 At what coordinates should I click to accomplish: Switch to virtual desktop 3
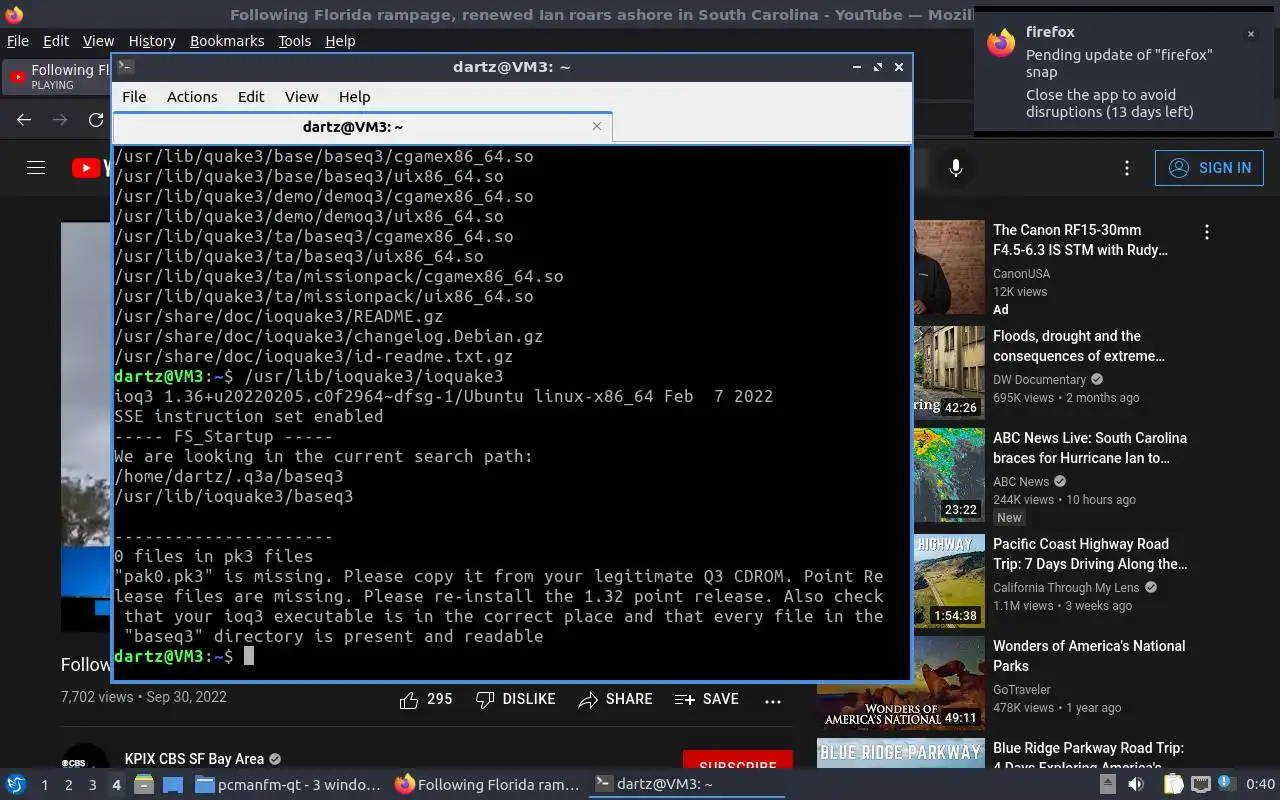pos(92,785)
